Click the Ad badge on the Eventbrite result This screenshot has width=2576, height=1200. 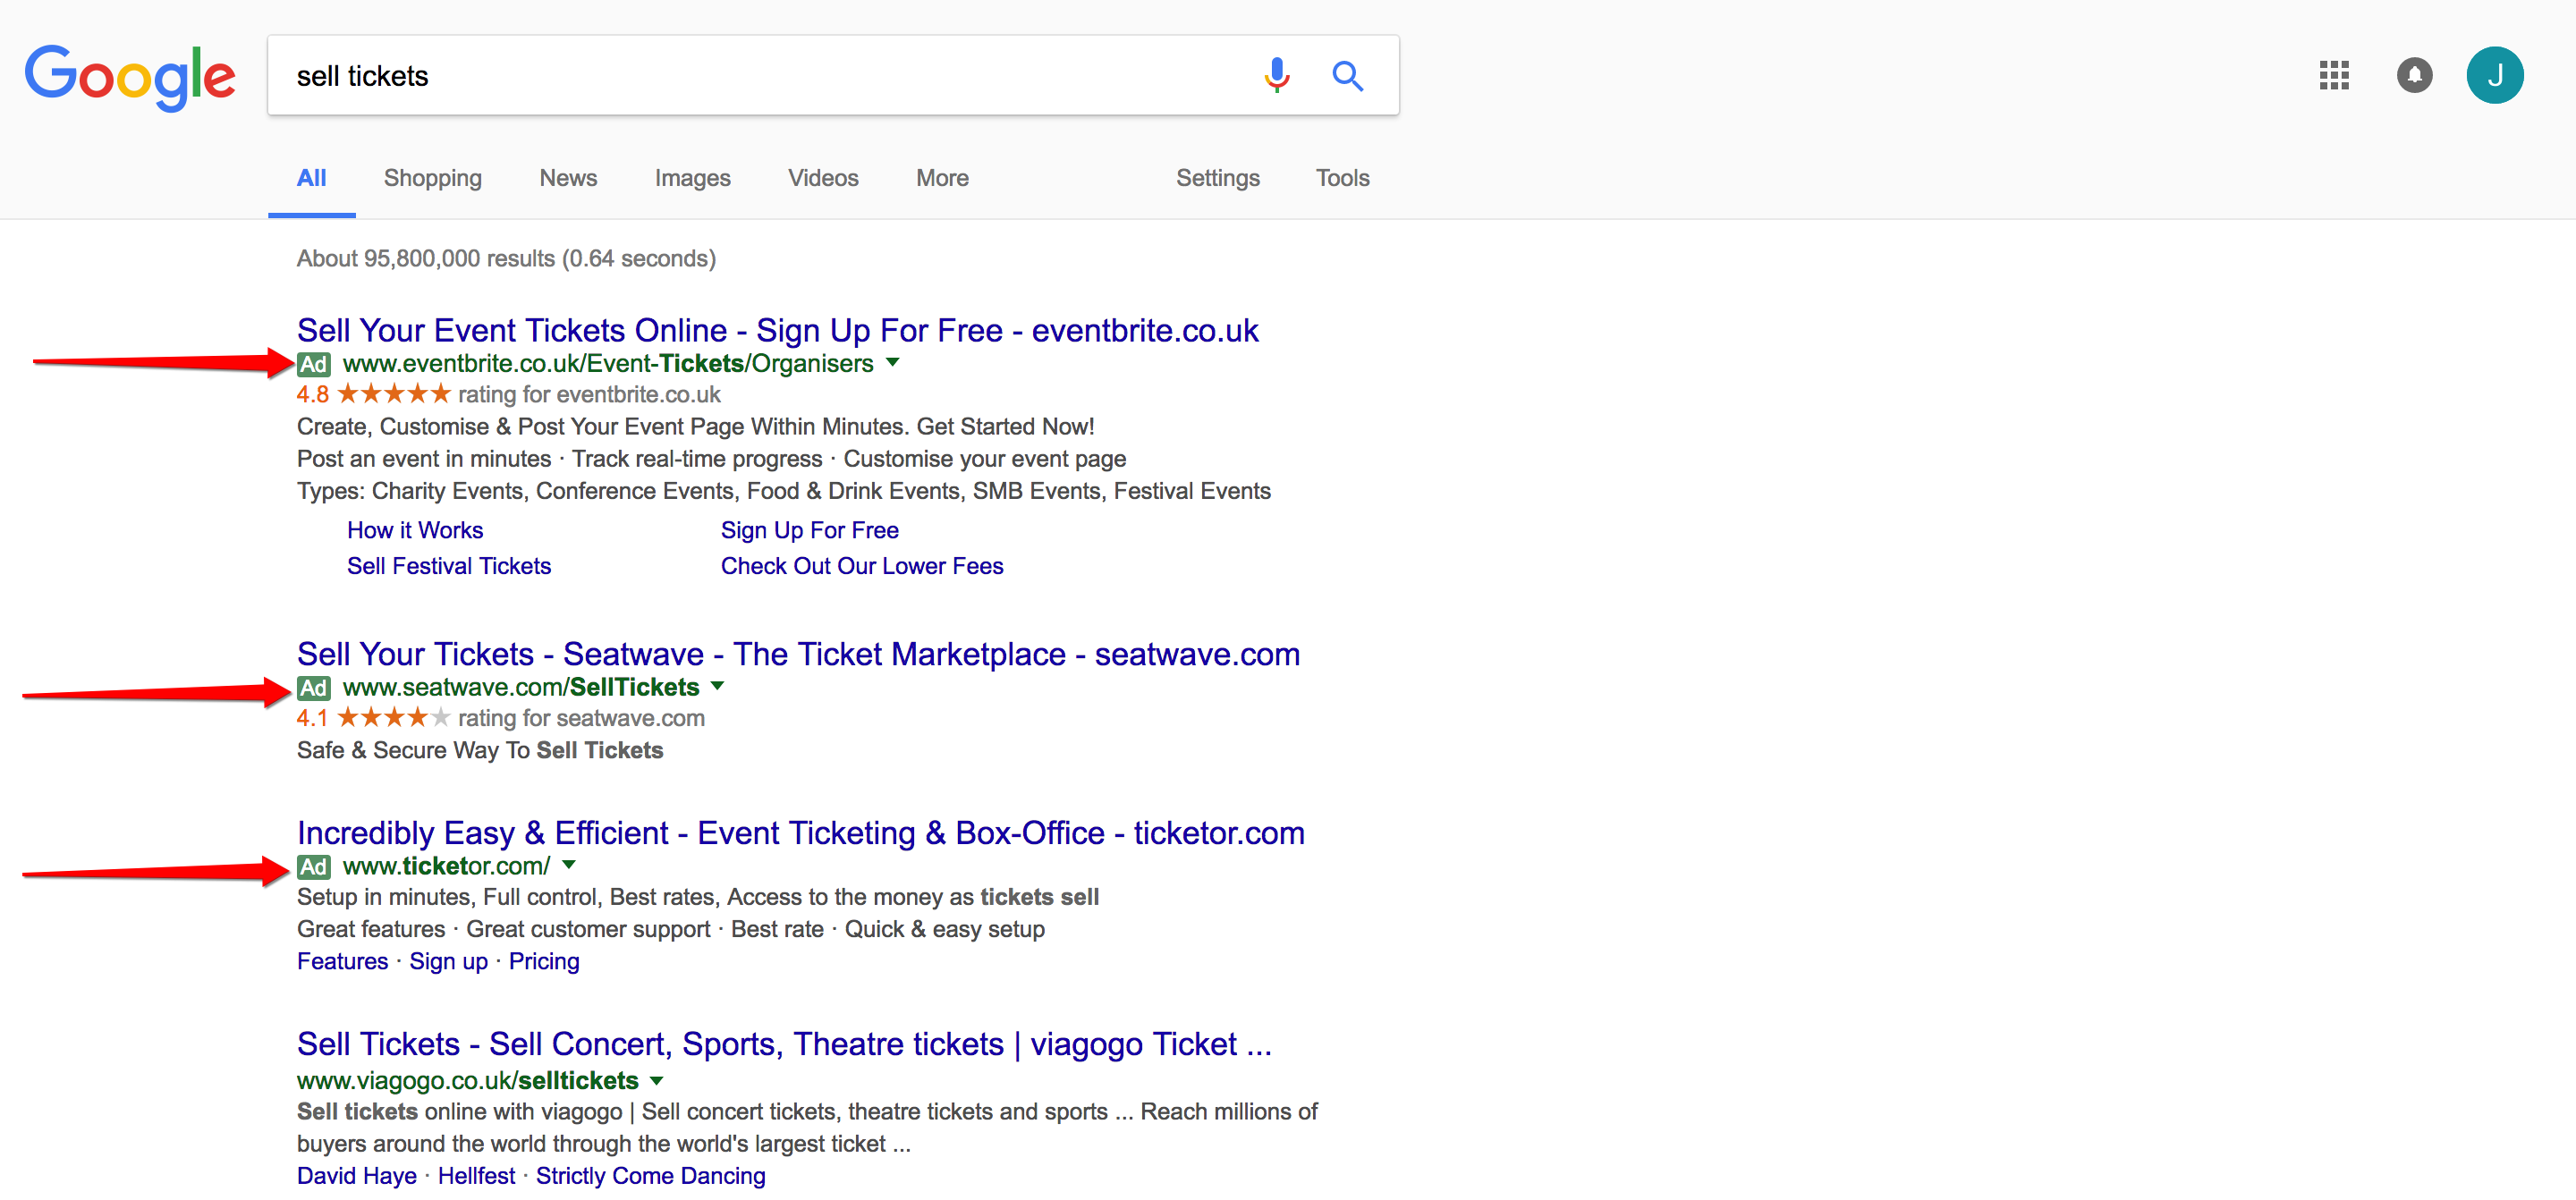[x=314, y=364]
